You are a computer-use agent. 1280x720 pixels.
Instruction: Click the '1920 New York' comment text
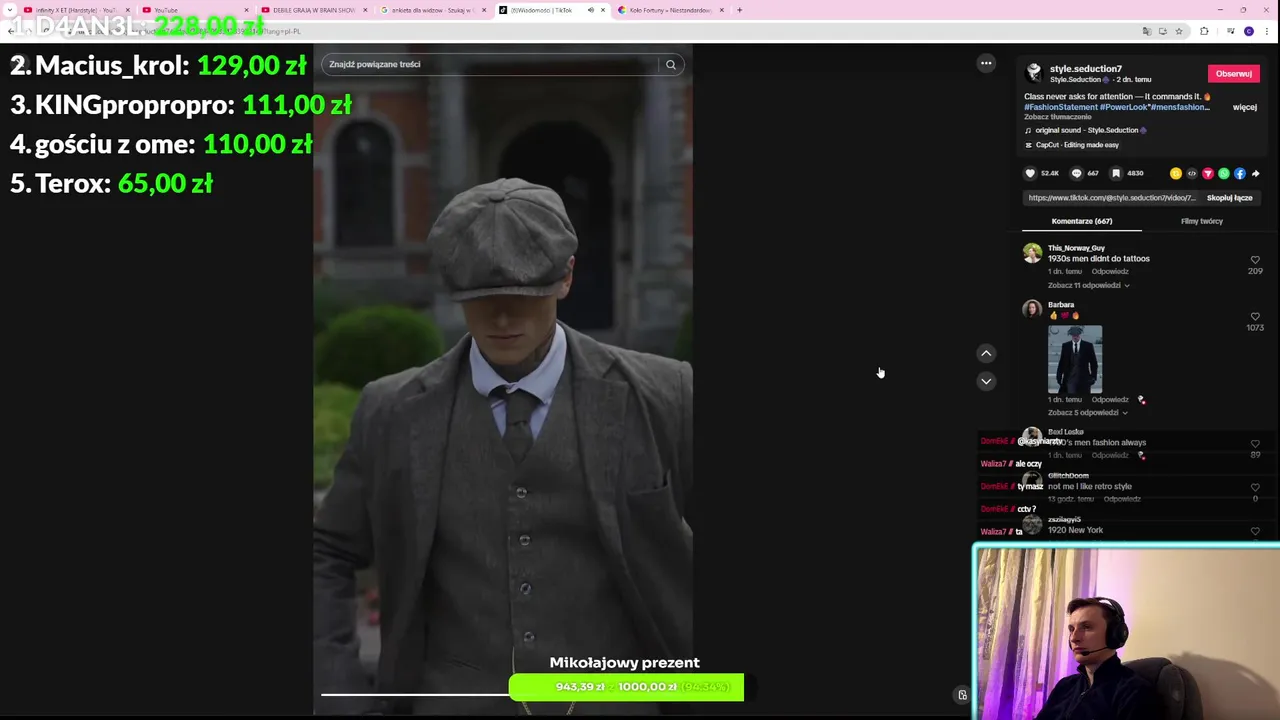click(x=1075, y=530)
